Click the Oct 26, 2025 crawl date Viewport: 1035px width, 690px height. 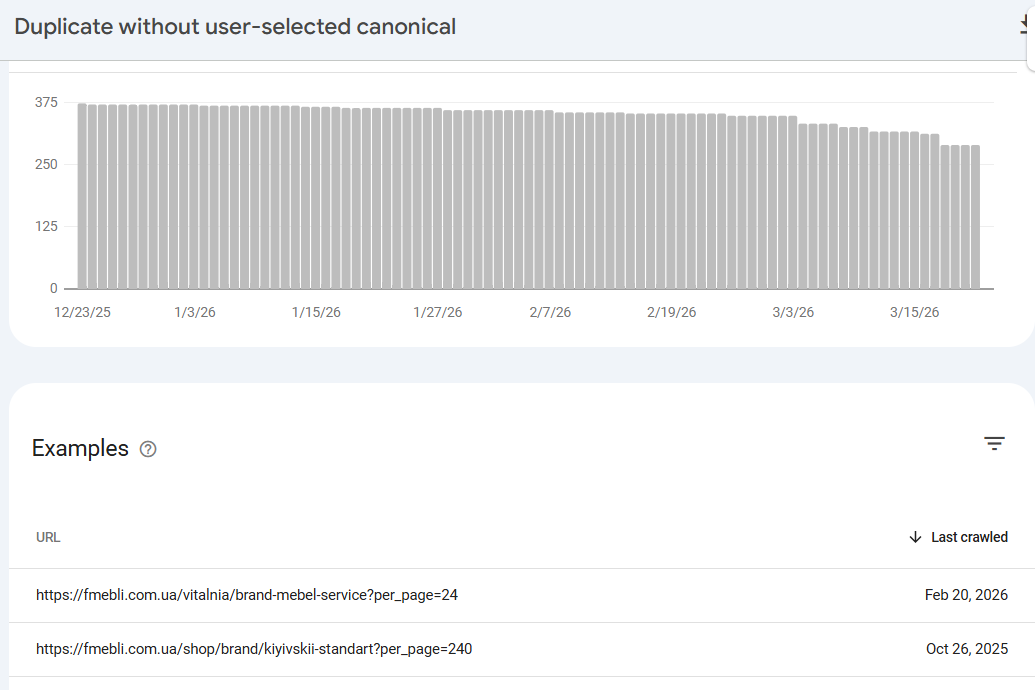point(966,649)
